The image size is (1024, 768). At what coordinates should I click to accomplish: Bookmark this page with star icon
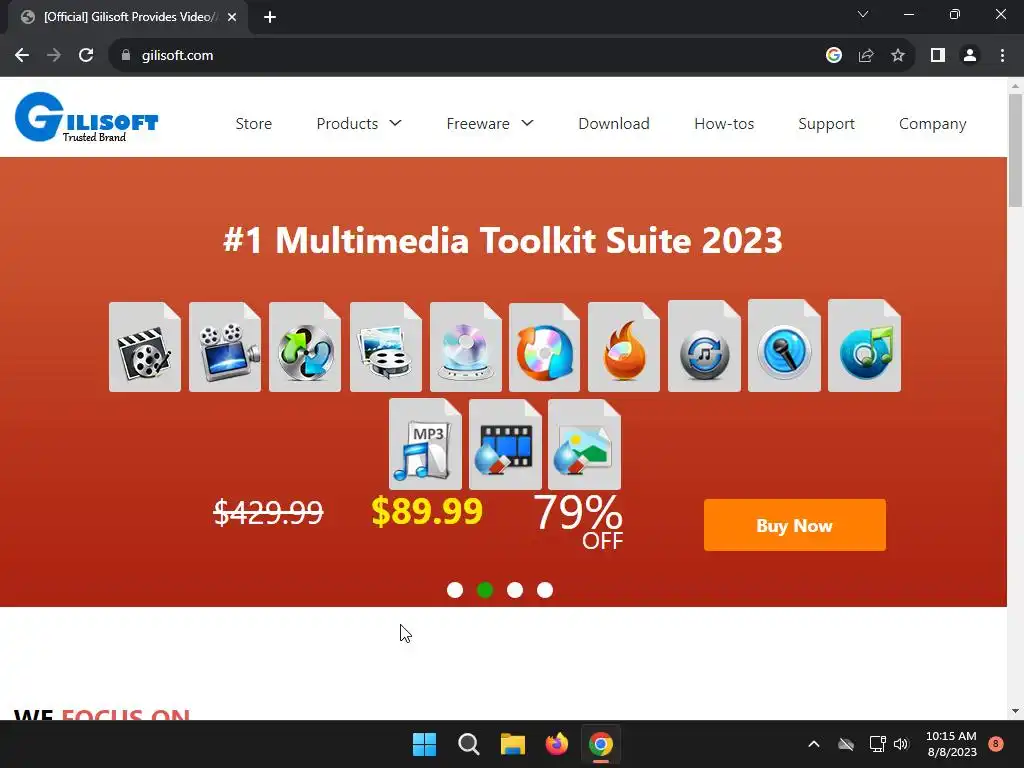point(898,56)
